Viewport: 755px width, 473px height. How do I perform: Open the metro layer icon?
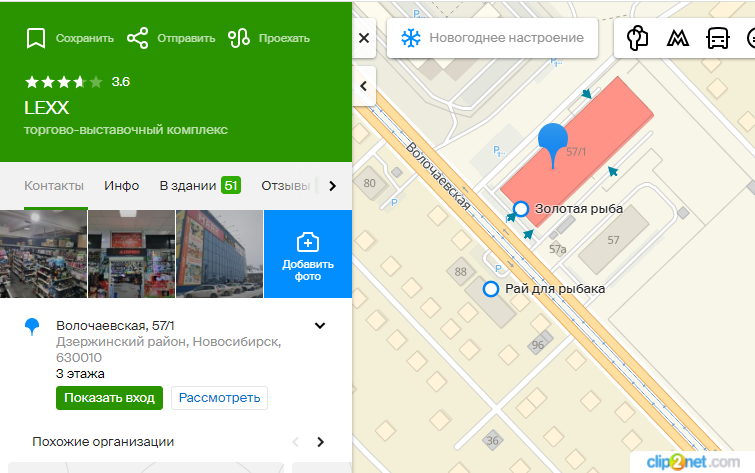(678, 39)
